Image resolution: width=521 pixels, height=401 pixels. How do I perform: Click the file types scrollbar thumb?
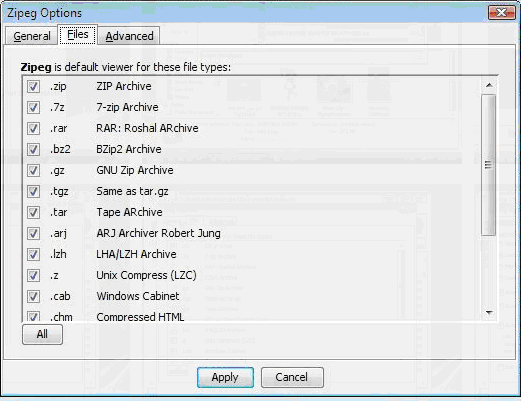click(489, 165)
